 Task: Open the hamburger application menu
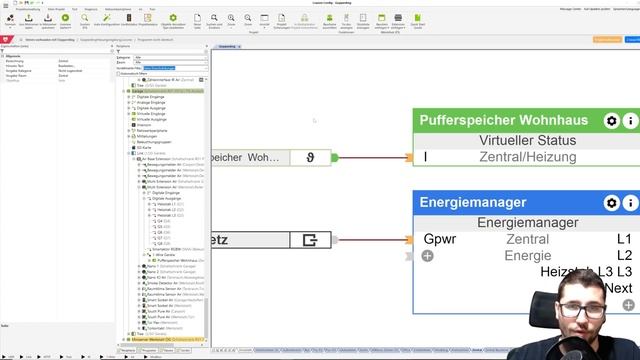click(x=6, y=6)
